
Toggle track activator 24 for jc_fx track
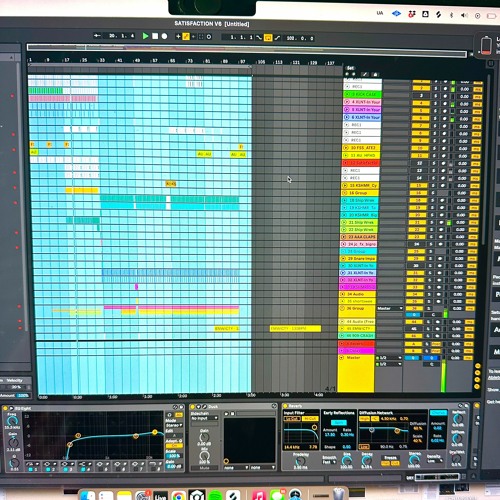[x=417, y=244]
